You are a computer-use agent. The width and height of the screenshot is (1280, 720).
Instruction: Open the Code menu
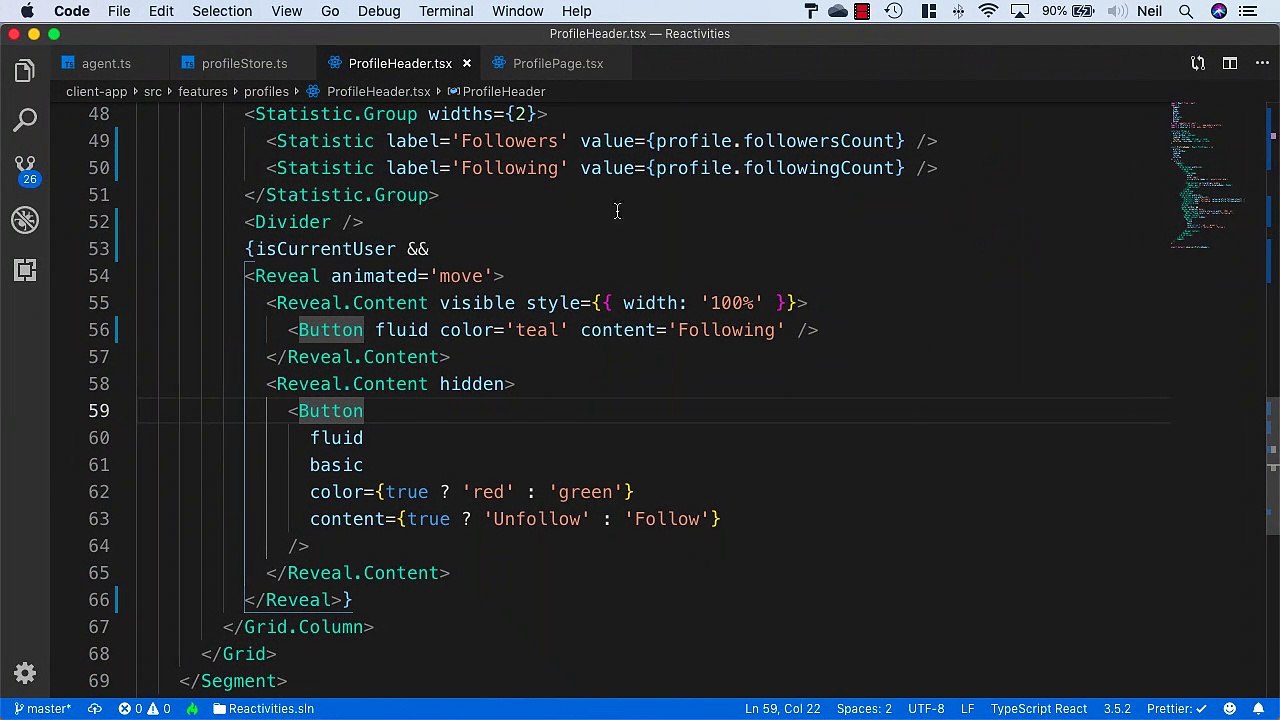[x=72, y=11]
